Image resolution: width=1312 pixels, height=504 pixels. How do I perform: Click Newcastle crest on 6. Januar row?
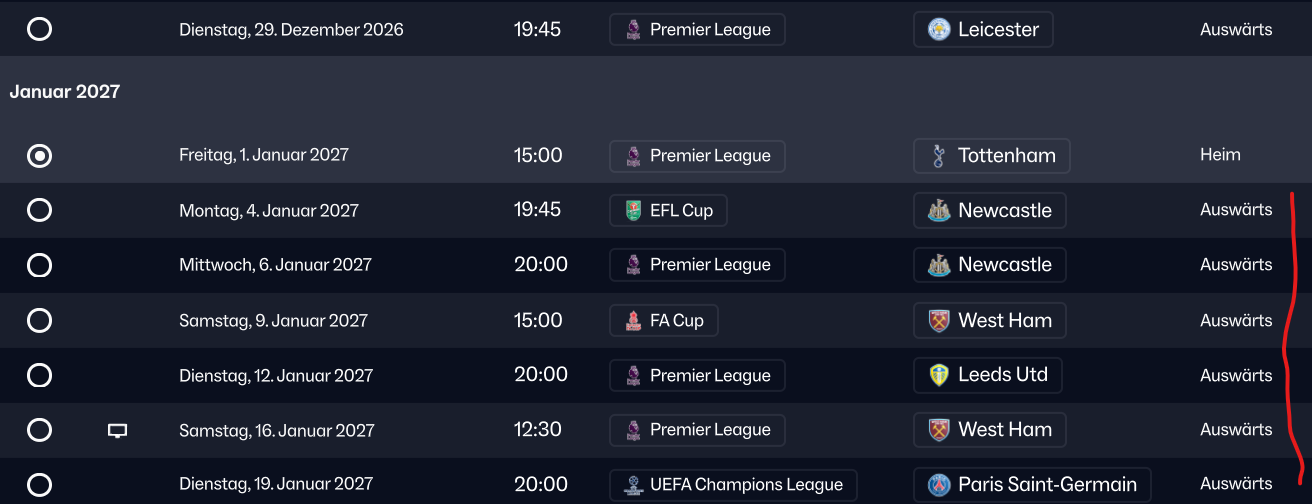pos(938,265)
